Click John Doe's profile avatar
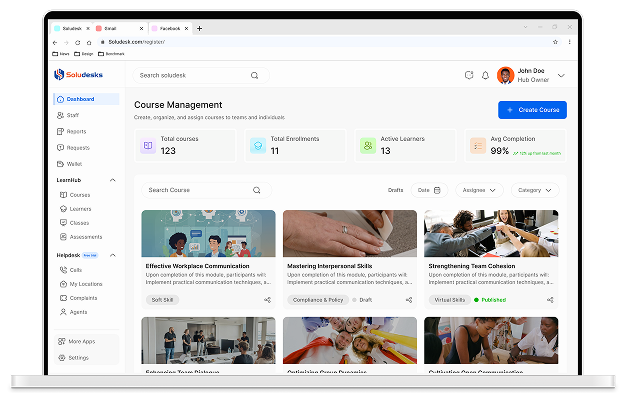Screen dimensions: 627x406 point(505,75)
